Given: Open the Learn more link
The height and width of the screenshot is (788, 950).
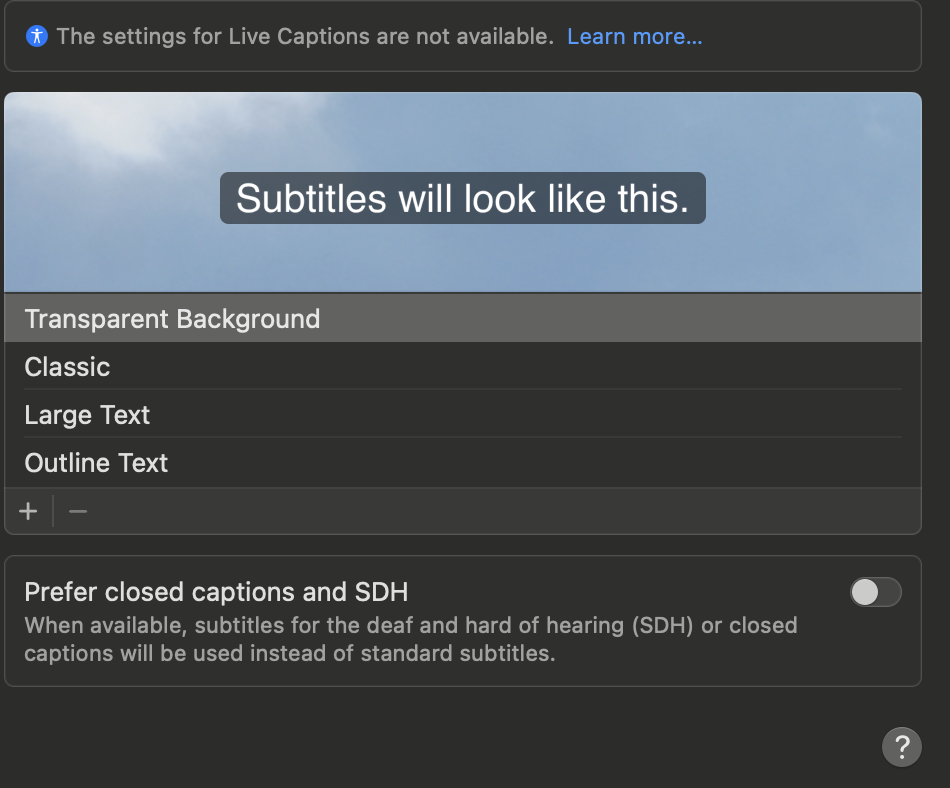Looking at the screenshot, I should click(x=634, y=37).
